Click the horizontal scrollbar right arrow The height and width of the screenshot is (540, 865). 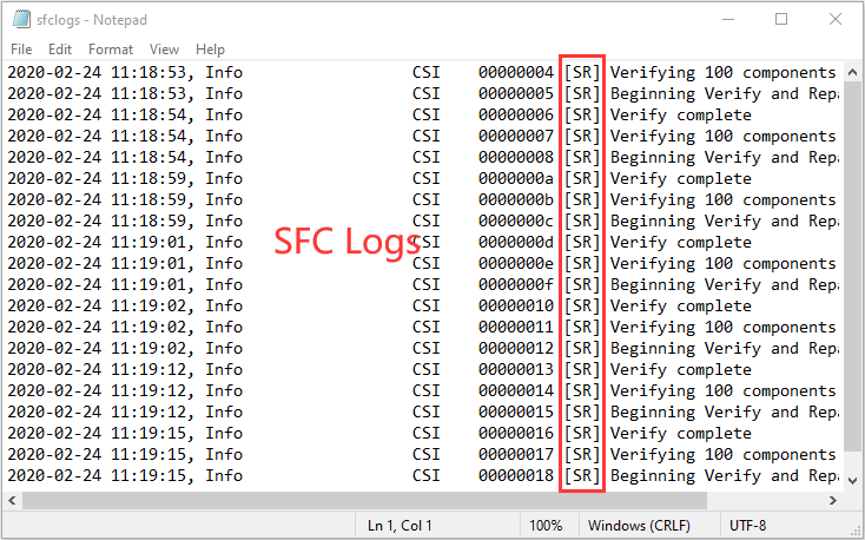(833, 500)
